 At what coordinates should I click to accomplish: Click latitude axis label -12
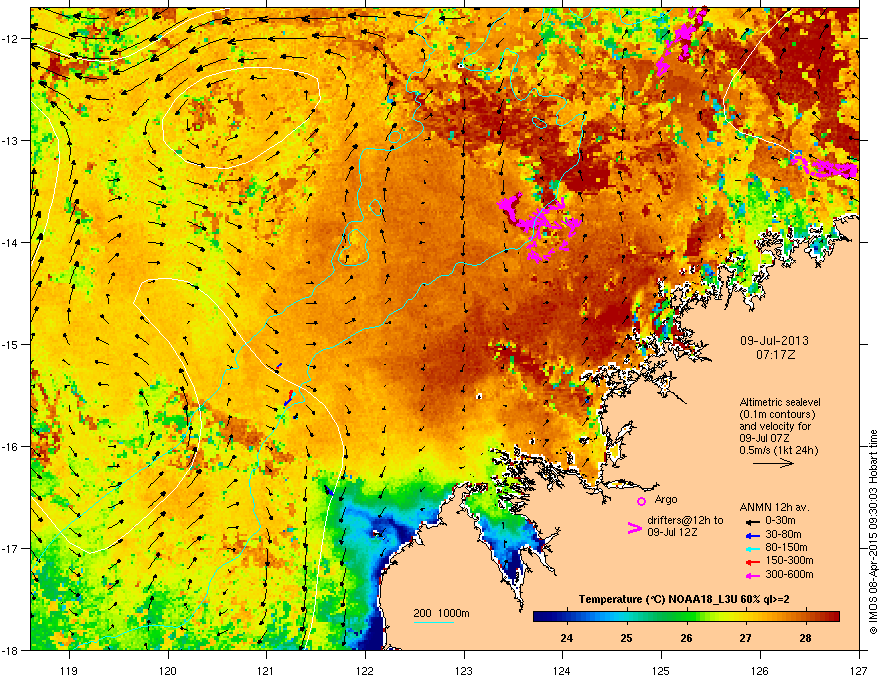coord(11,39)
